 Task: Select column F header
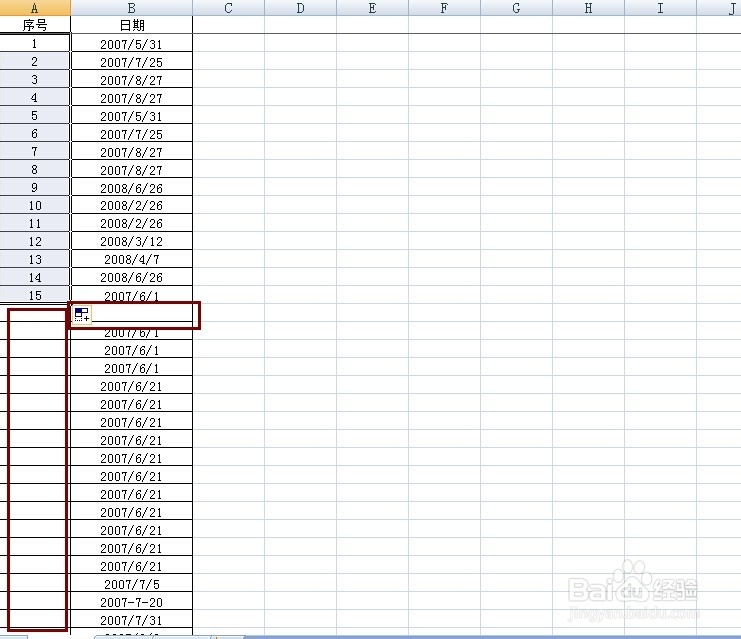pos(444,8)
